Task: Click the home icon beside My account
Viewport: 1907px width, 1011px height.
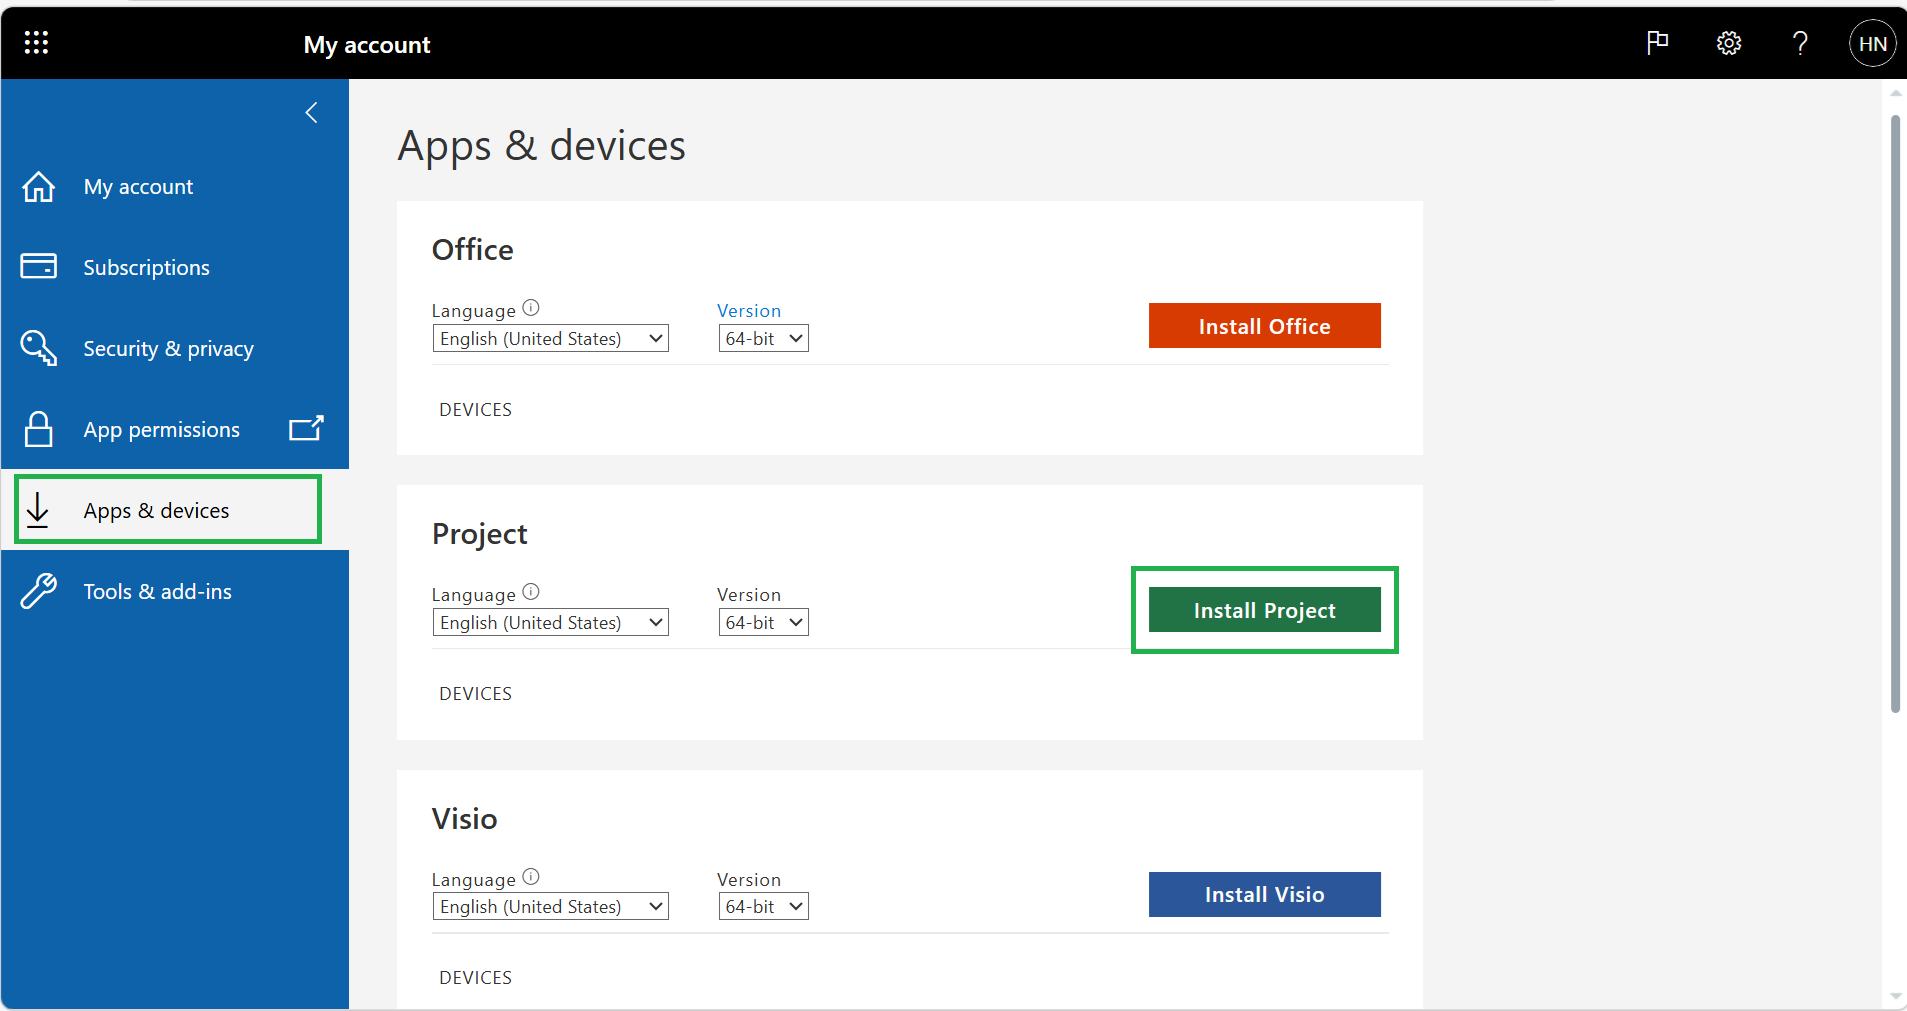Action: (x=39, y=186)
